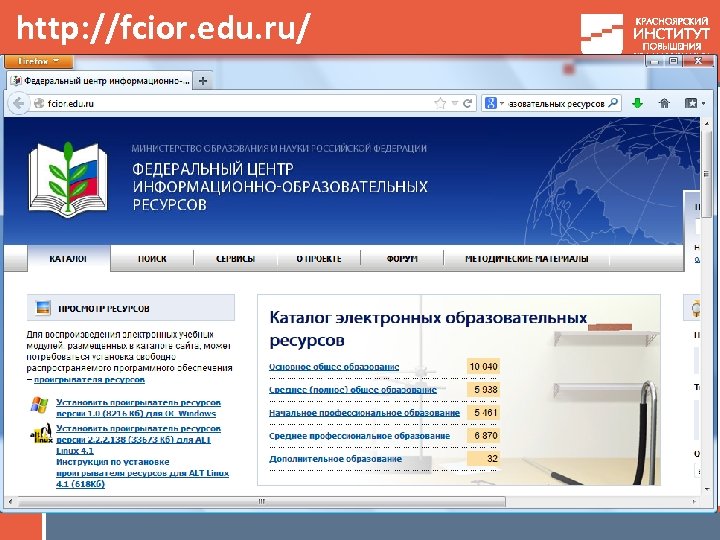
Task: Open Дополнительное образование link
Action: 335,459
